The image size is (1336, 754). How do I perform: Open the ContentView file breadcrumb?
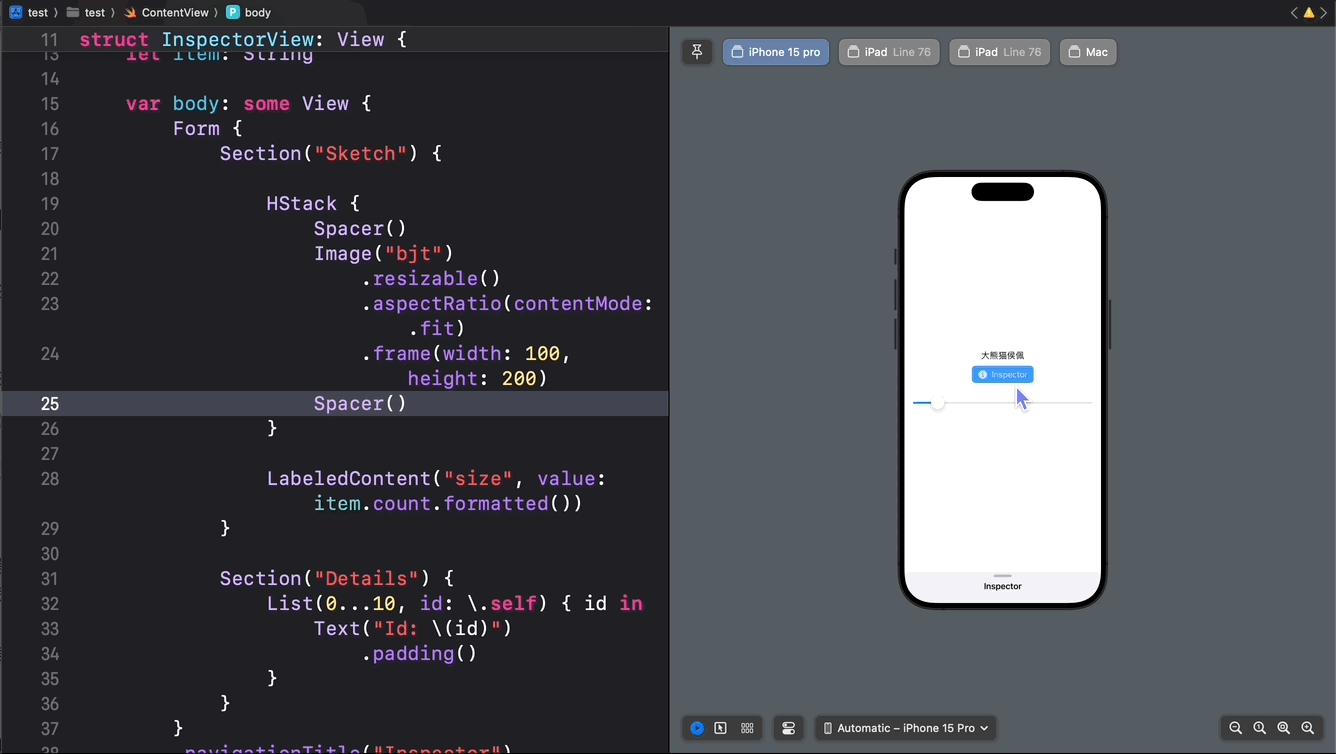coord(166,12)
